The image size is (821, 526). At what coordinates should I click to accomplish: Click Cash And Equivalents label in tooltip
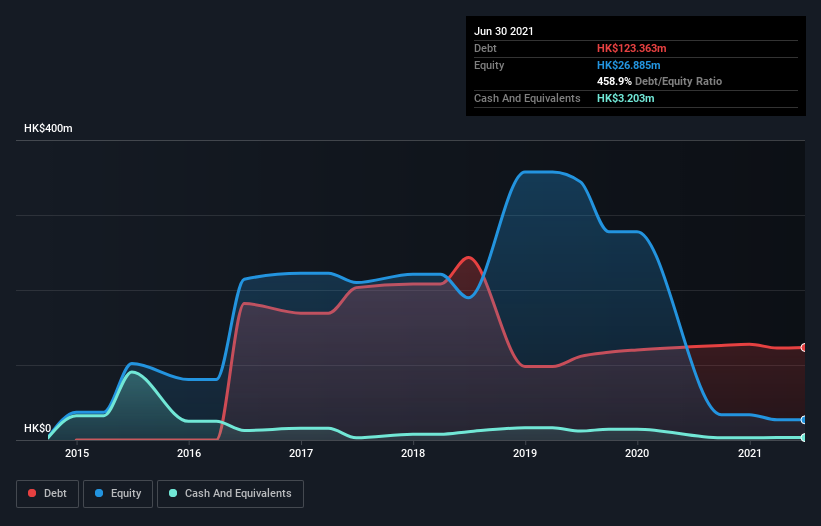(x=527, y=98)
